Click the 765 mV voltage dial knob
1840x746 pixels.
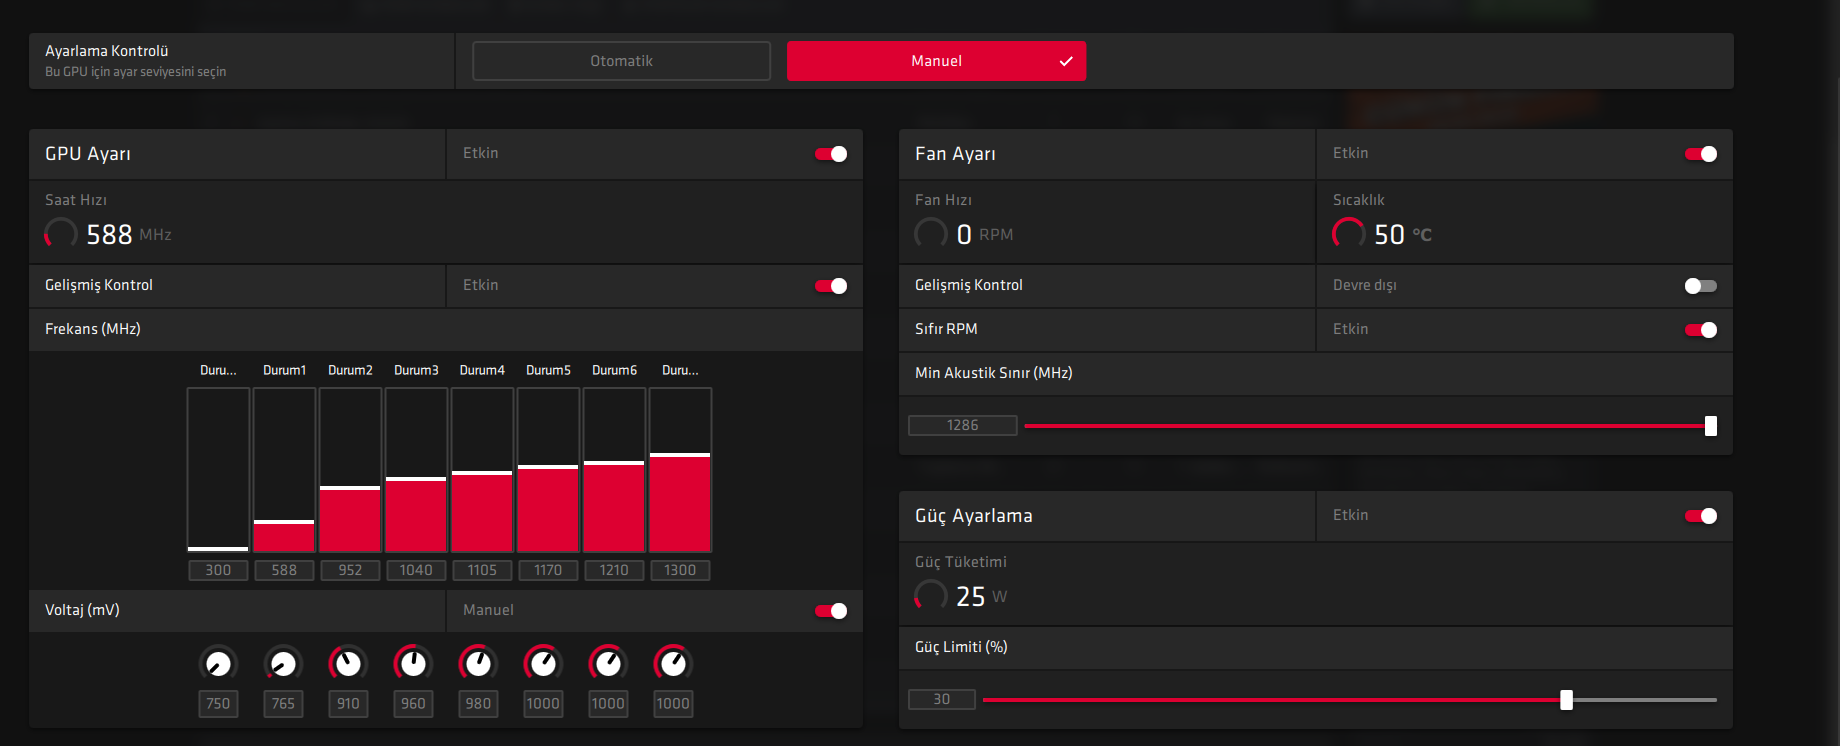click(283, 663)
